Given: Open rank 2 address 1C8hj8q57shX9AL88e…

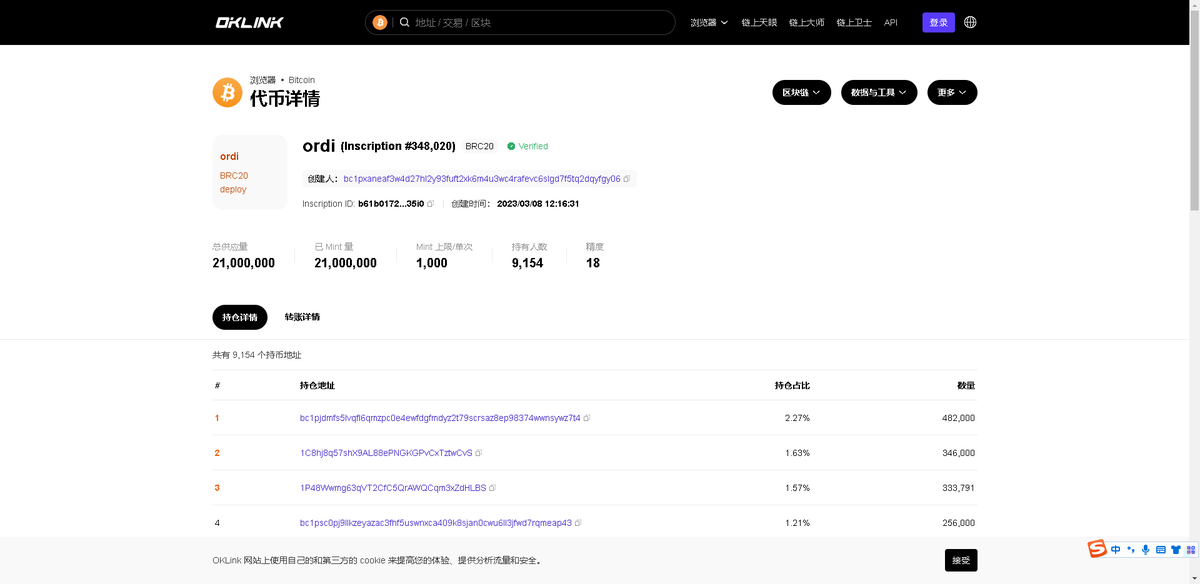Looking at the screenshot, I should (x=386, y=453).
